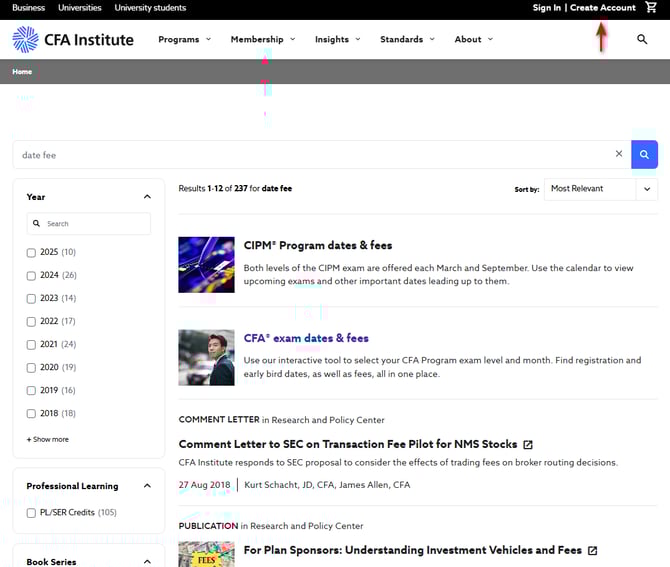Open the Sort by Most Relevant dropdown
The image size is (670, 567).
[601, 189]
